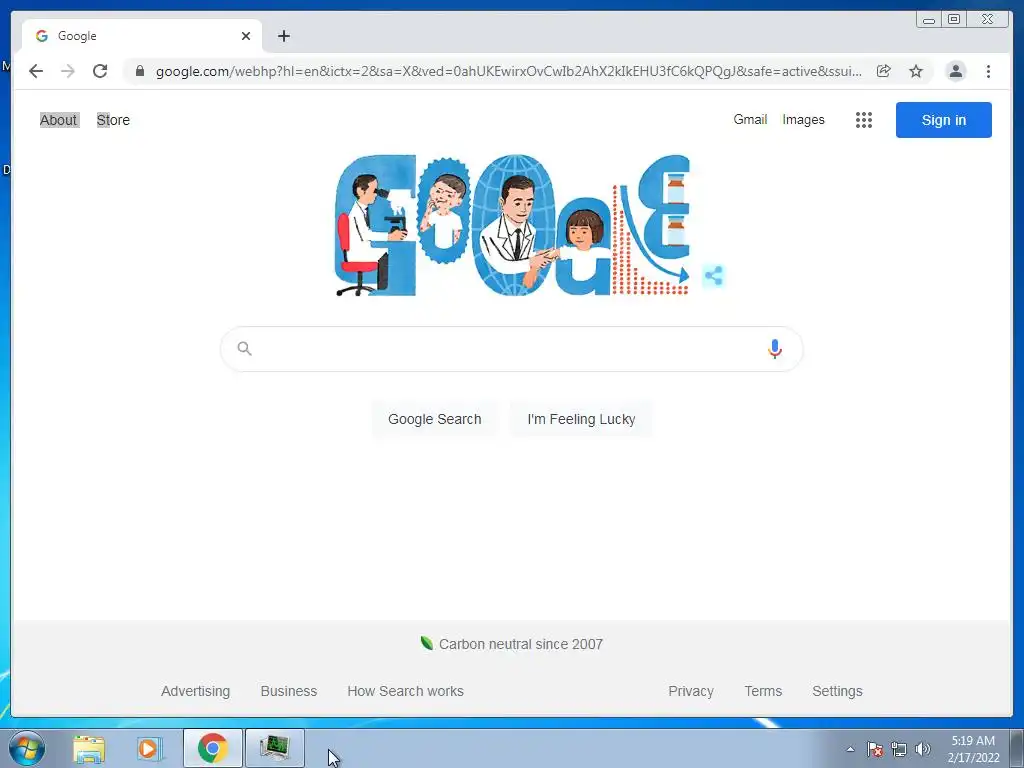Open the Chrome profile avatar

(955, 71)
